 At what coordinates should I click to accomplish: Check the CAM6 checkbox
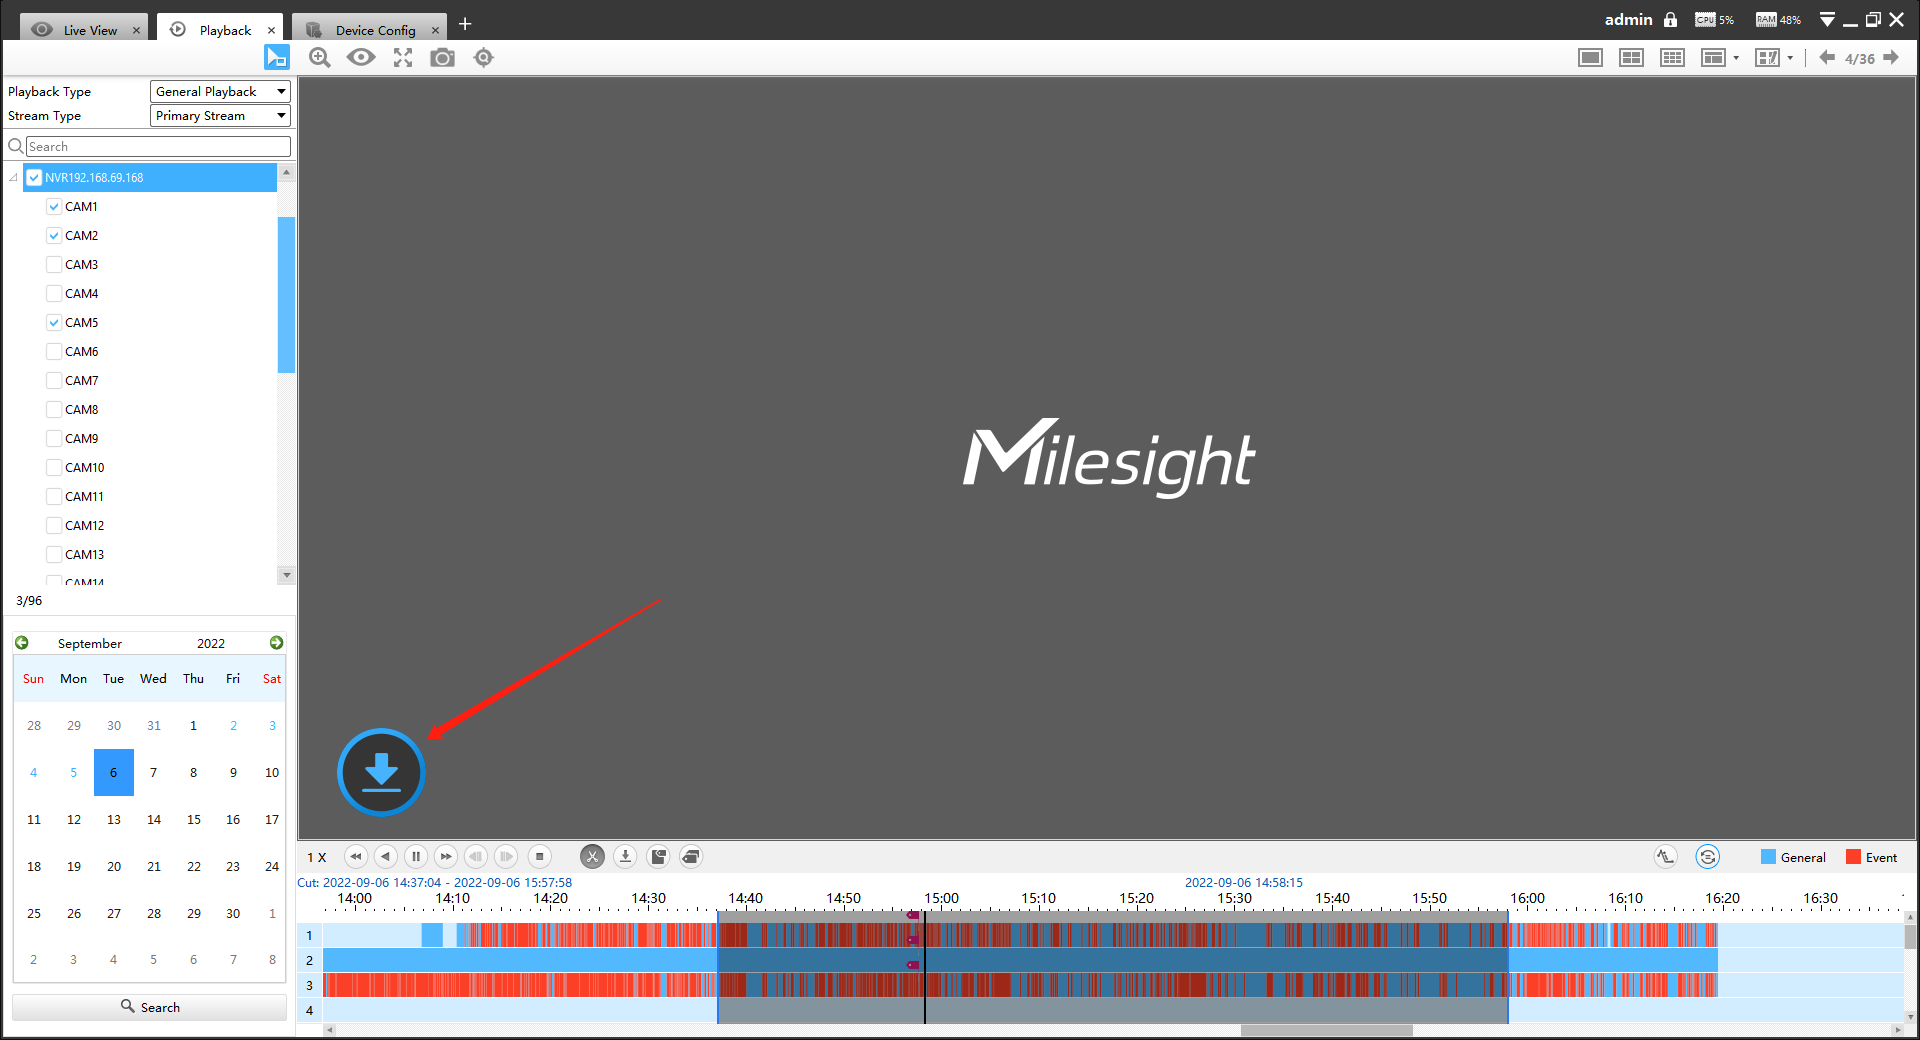click(54, 351)
